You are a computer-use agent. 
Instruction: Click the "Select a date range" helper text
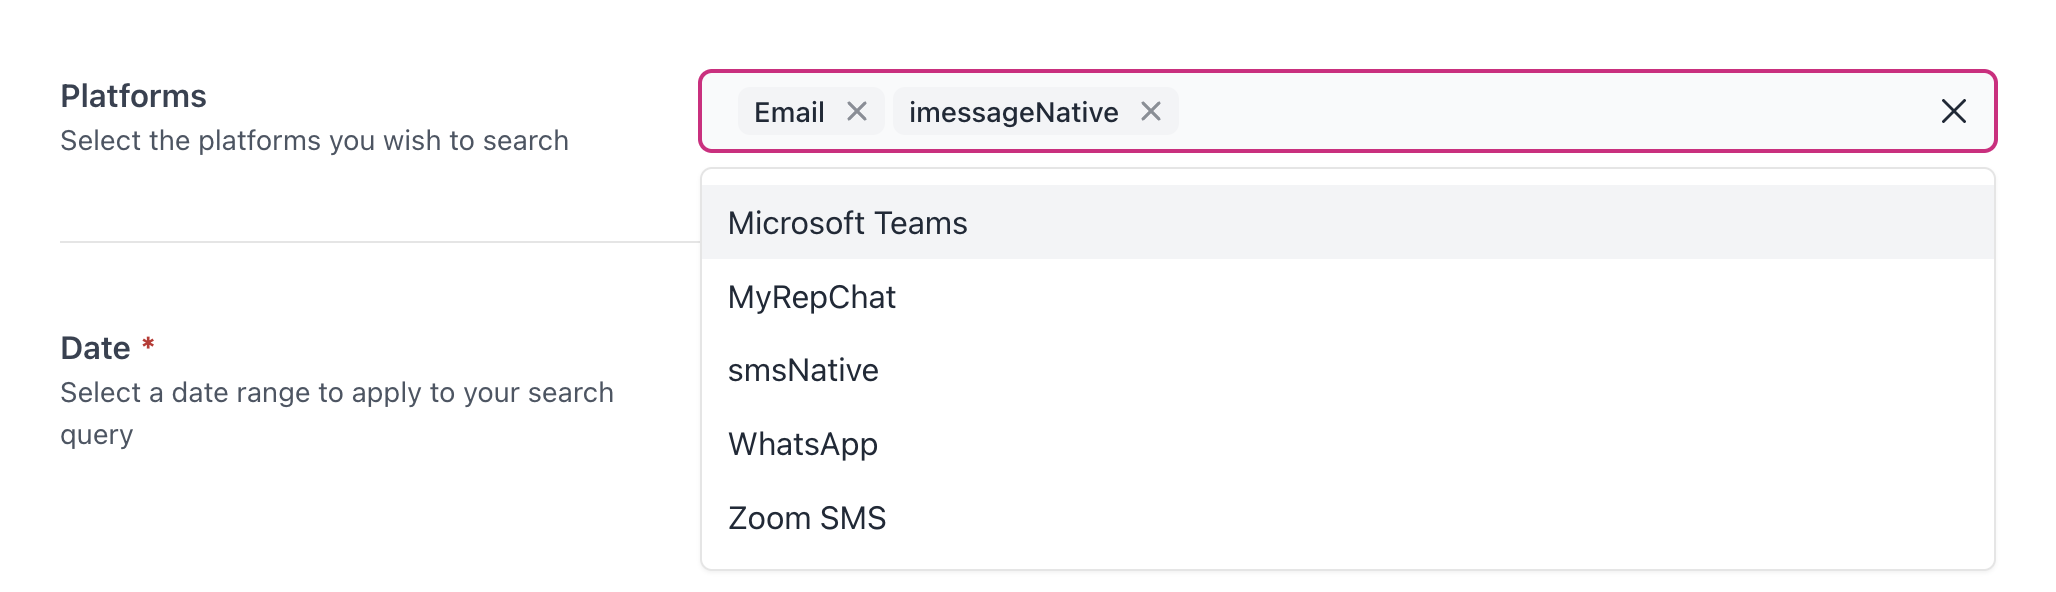click(x=336, y=393)
